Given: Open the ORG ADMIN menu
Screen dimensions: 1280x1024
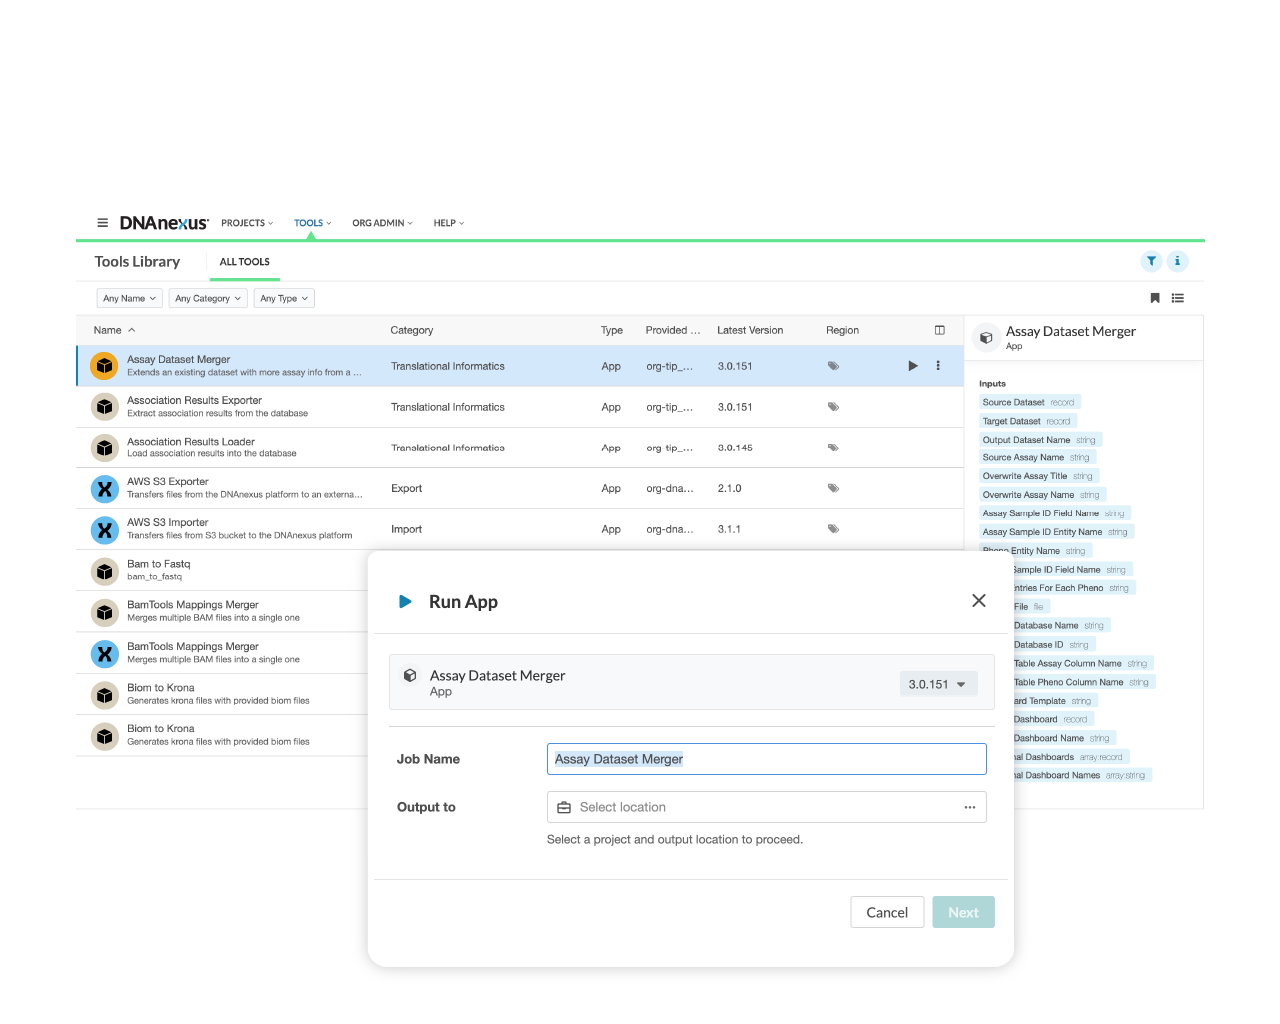Looking at the screenshot, I should tap(380, 222).
